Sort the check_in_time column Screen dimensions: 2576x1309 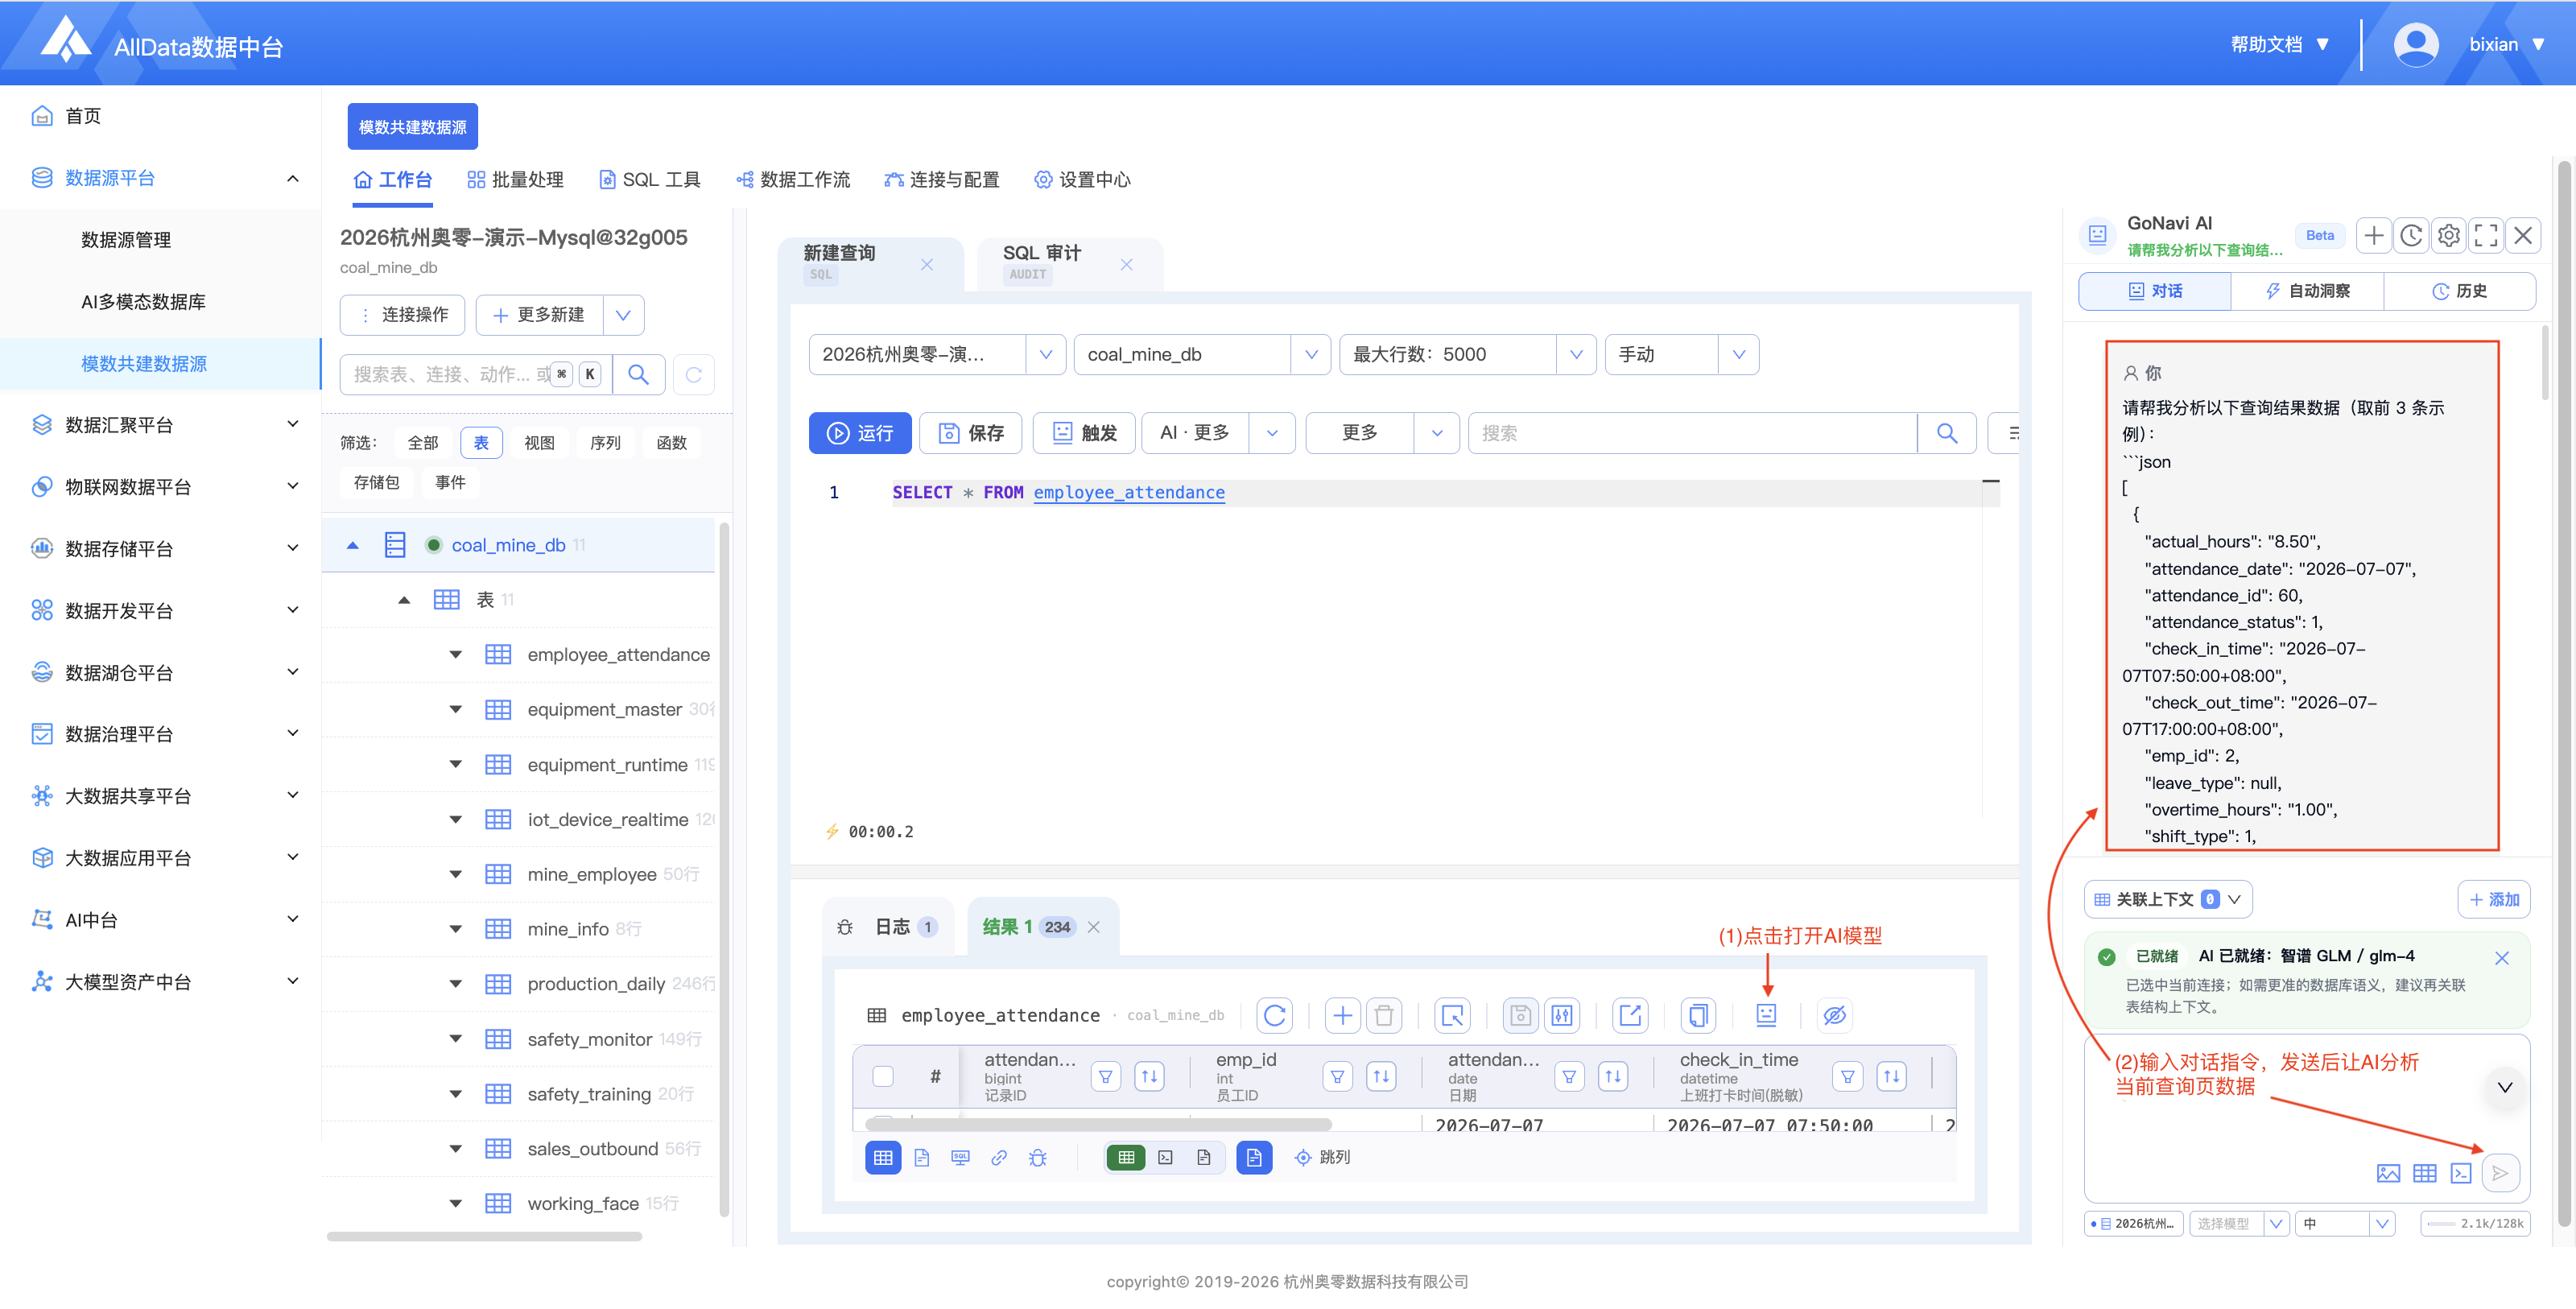[x=1891, y=1076]
